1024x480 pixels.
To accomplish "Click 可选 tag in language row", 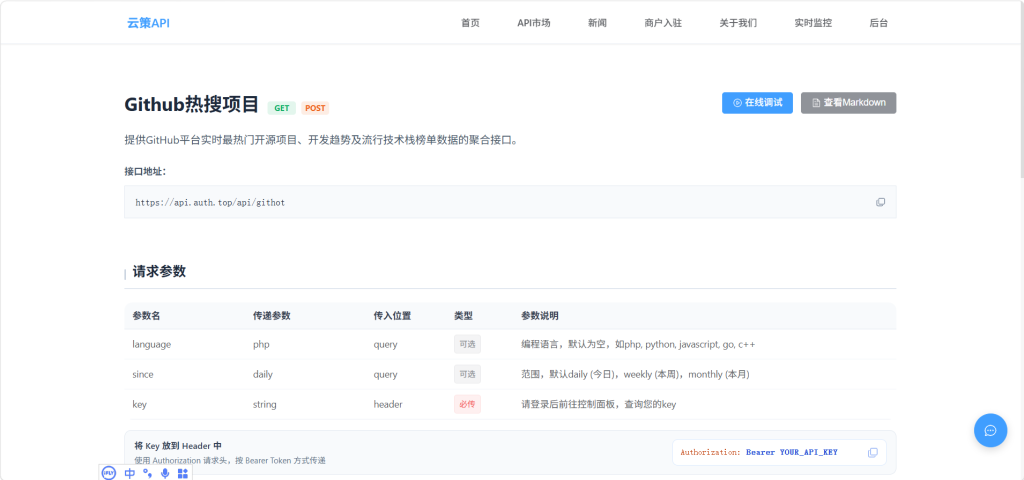I will coord(468,344).
